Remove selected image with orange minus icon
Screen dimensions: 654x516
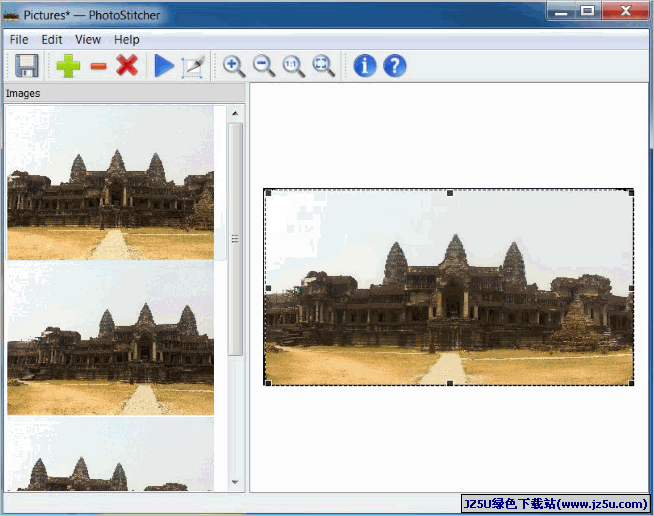[98, 66]
